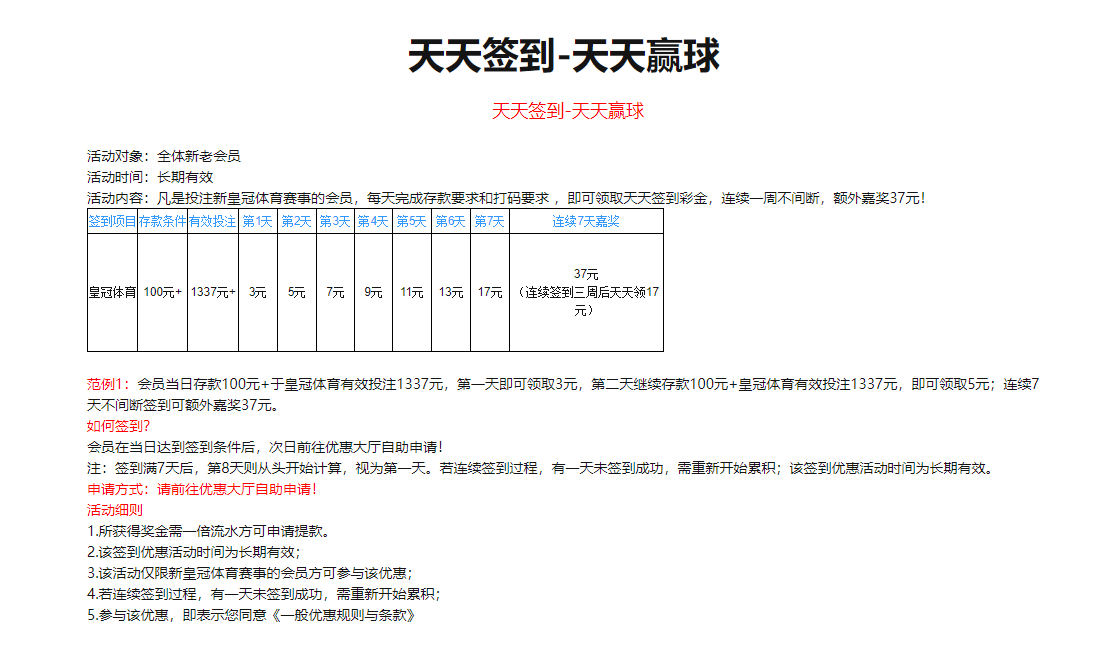Click the 7元 reward cell
The width and height of the screenshot is (1104, 657).
click(x=335, y=292)
